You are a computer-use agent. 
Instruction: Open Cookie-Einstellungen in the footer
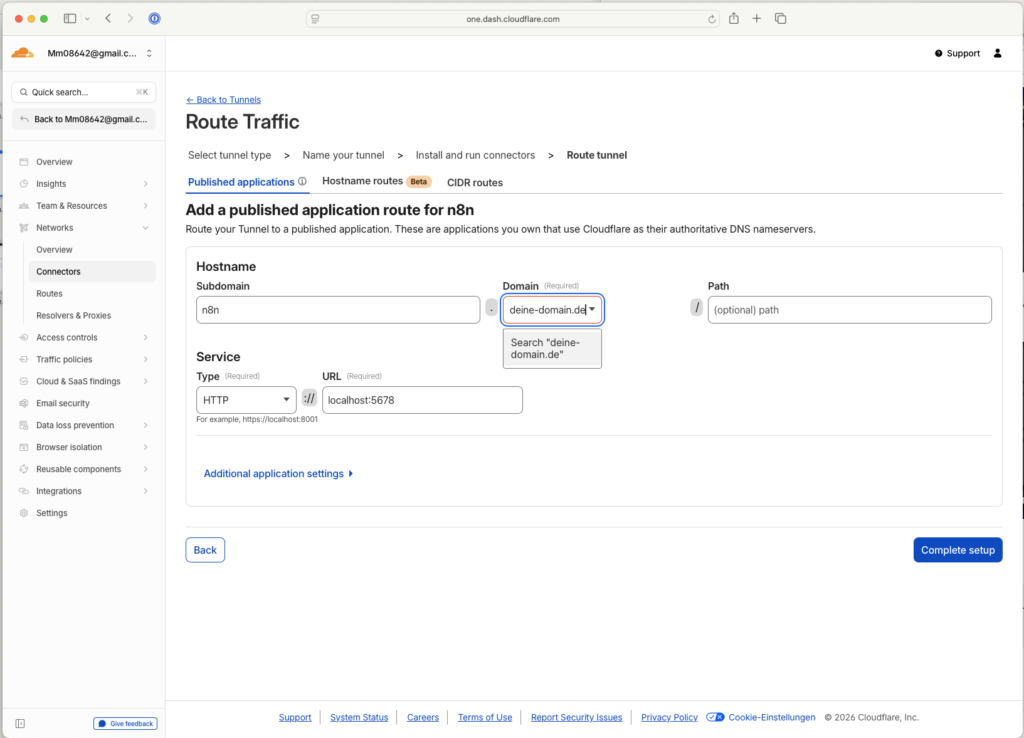tap(762, 717)
